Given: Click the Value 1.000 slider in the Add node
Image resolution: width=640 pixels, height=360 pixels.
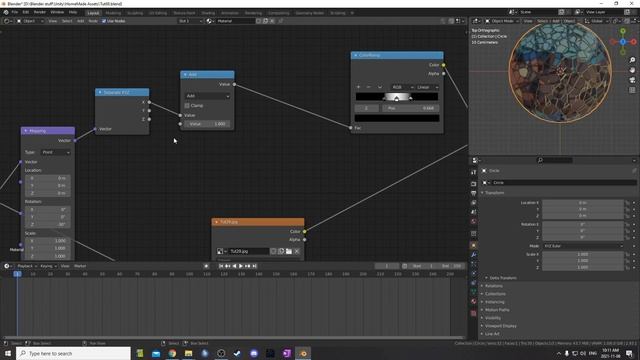Looking at the screenshot, I should coord(207,124).
